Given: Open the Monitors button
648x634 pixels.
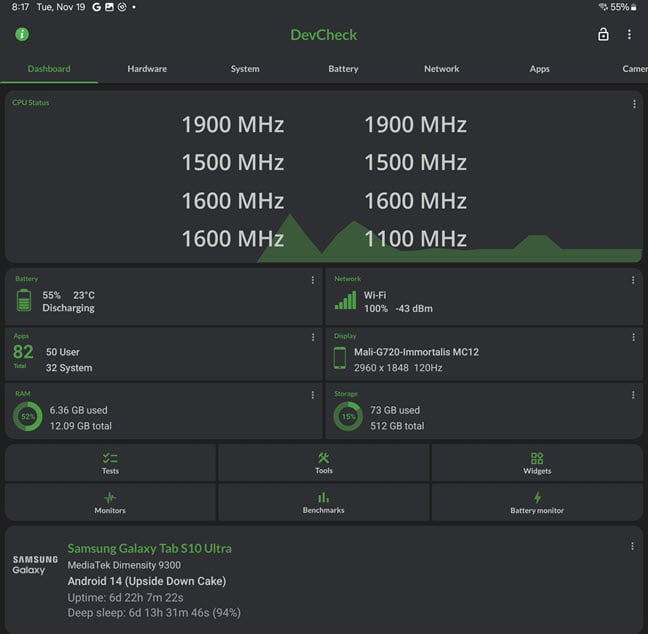Looking at the screenshot, I should 110,502.
